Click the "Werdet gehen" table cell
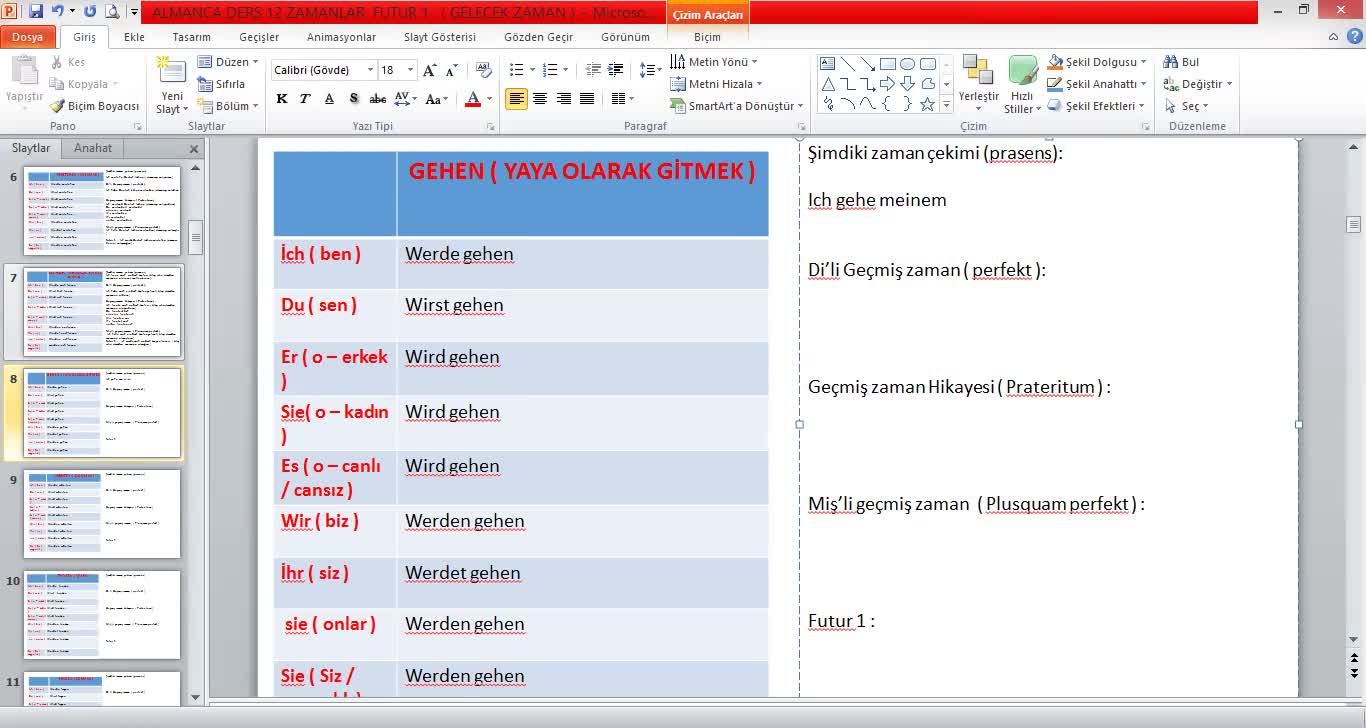This screenshot has width=1366, height=728. (583, 582)
